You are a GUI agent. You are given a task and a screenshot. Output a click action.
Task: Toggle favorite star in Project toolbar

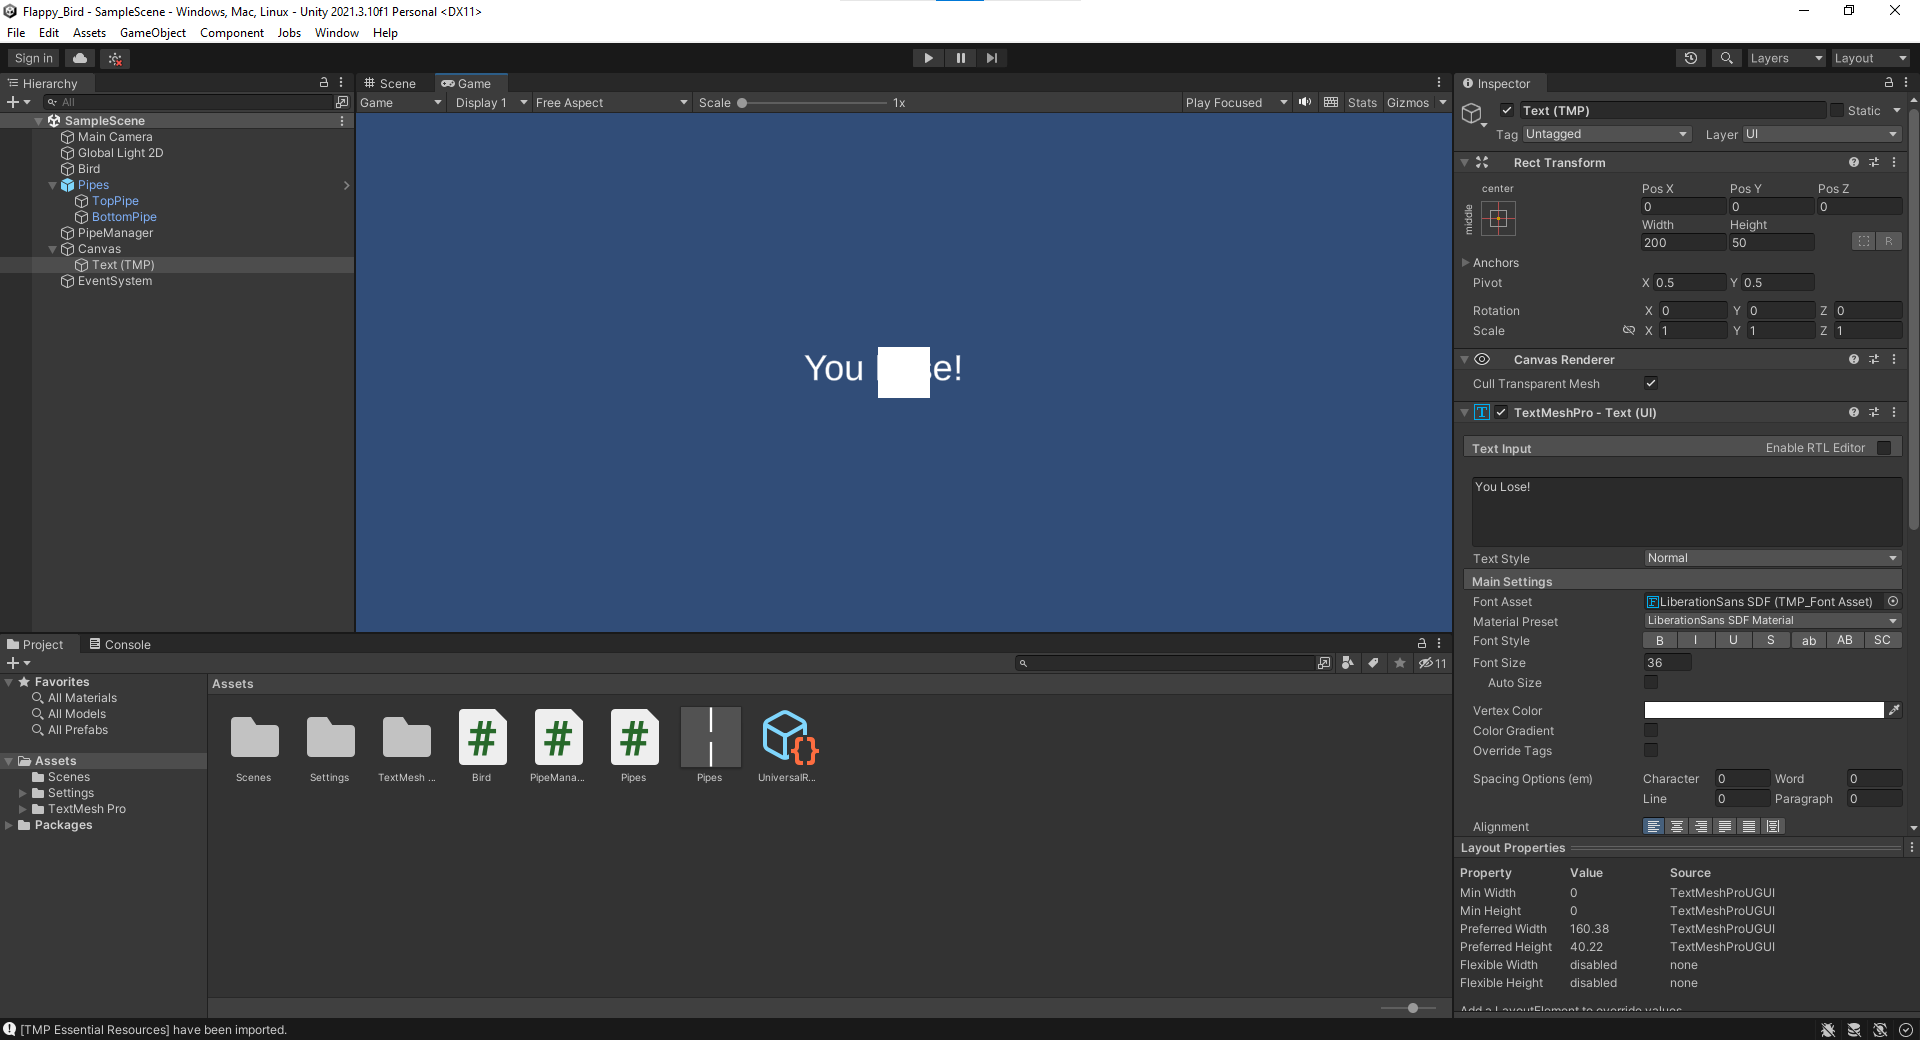tap(1400, 663)
